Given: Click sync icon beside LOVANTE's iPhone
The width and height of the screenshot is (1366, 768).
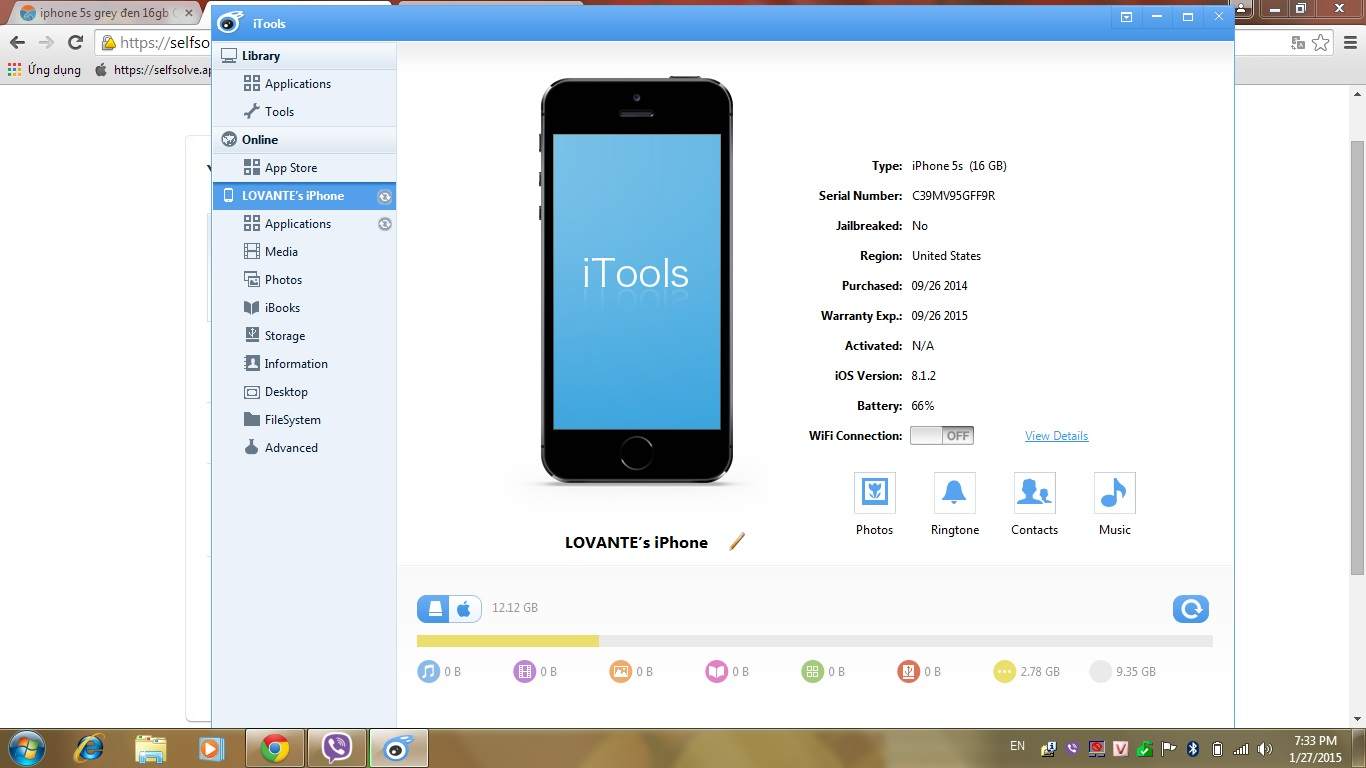Looking at the screenshot, I should [x=384, y=197].
